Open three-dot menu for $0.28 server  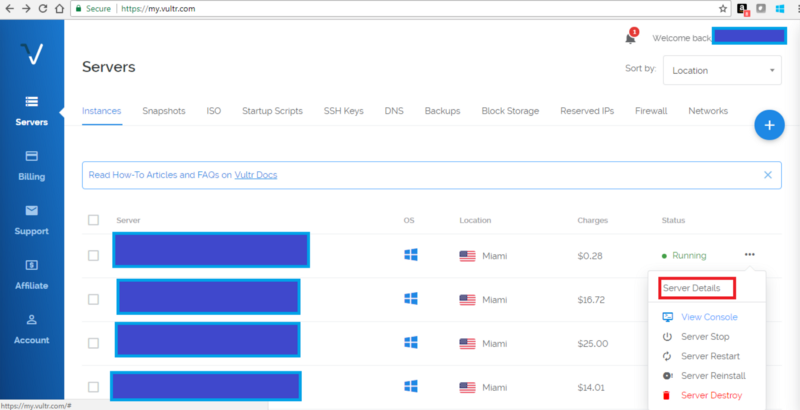[749, 254]
